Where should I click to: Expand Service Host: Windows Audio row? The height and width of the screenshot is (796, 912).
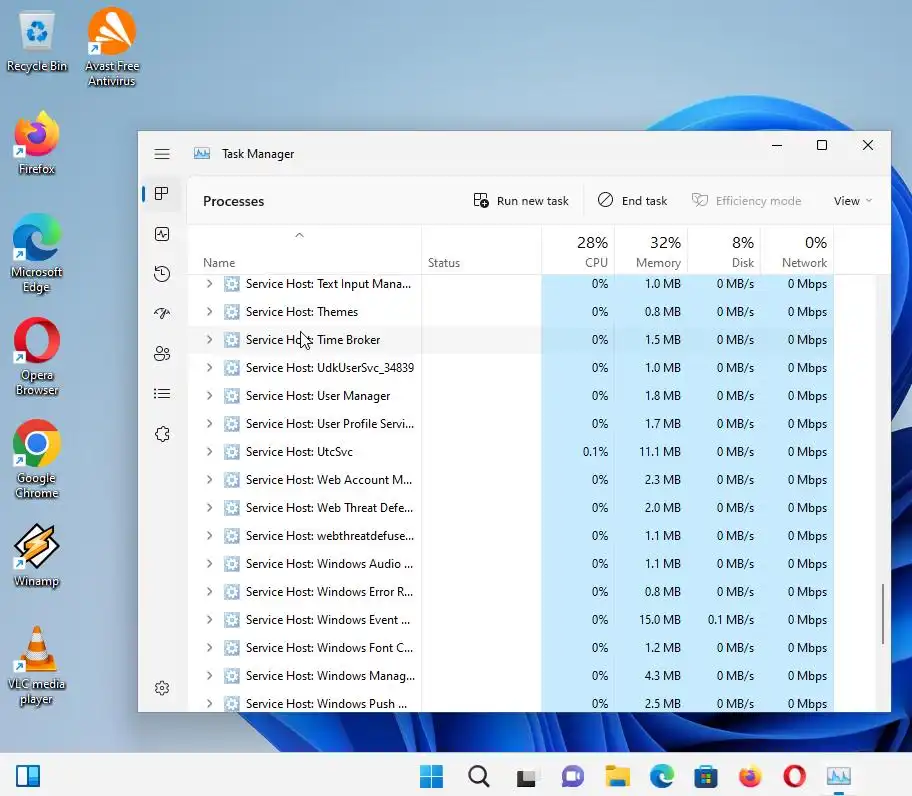(x=209, y=563)
